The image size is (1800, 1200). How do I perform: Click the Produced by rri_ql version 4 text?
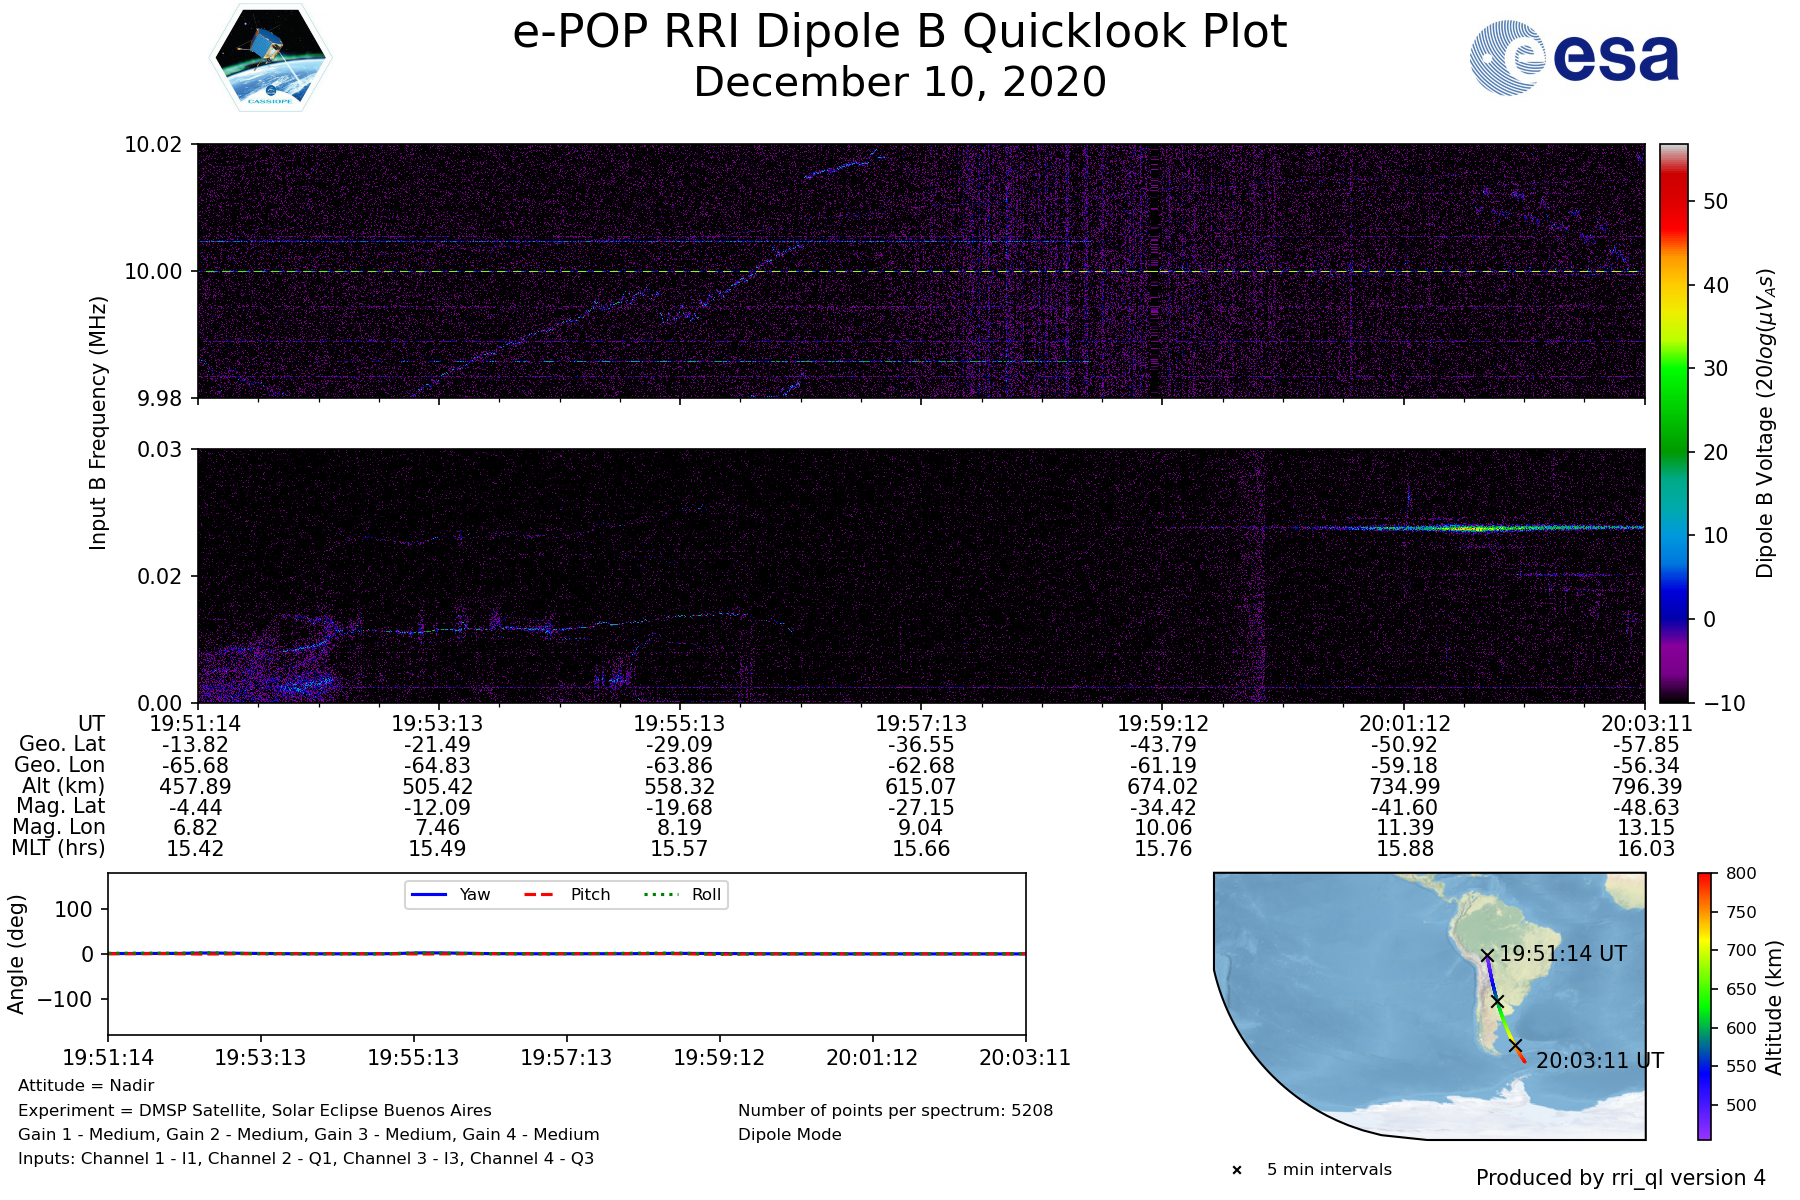pyautogui.click(x=1620, y=1178)
